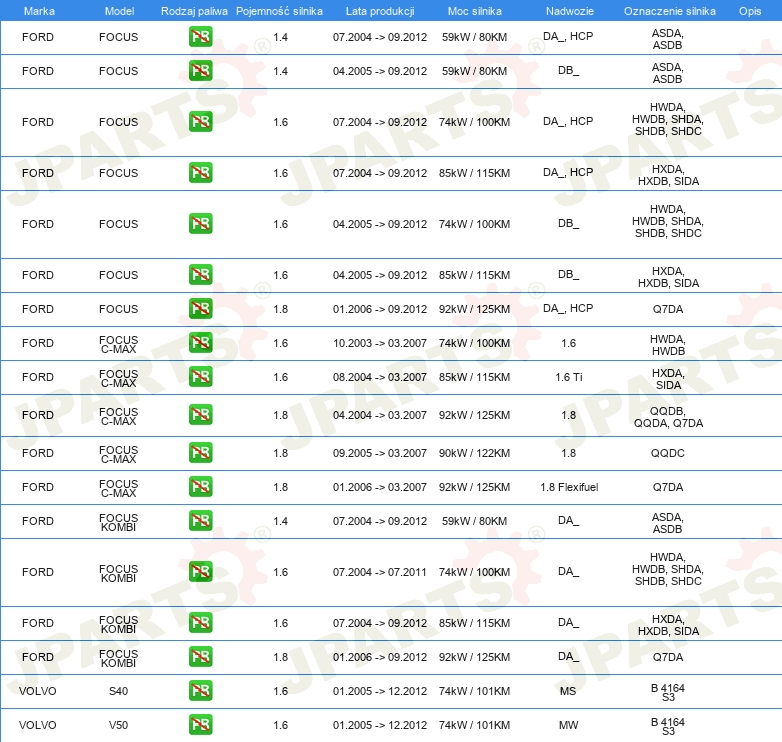Screen dimensions: 782x742
Task: Select the VOLVO cell in S40 row
Action: (37, 691)
